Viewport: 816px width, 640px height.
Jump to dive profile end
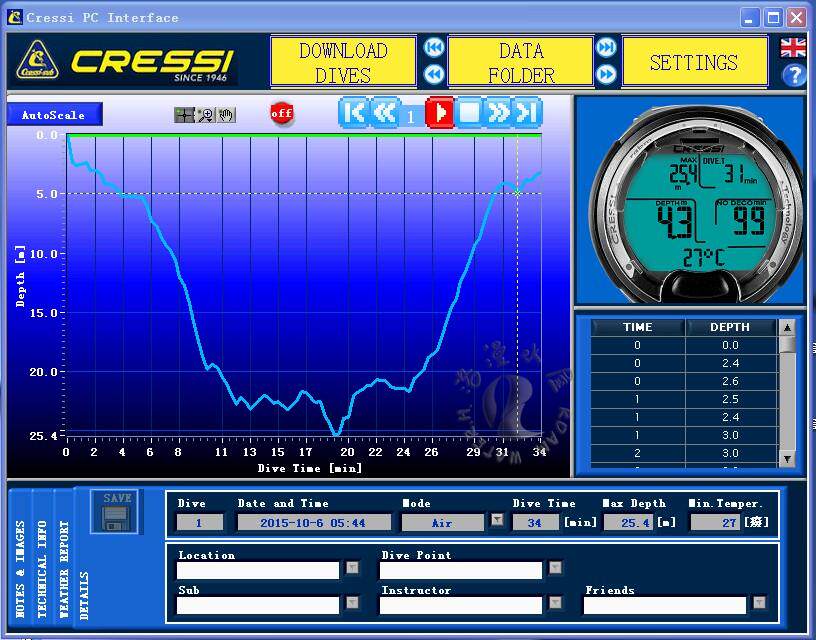[527, 112]
